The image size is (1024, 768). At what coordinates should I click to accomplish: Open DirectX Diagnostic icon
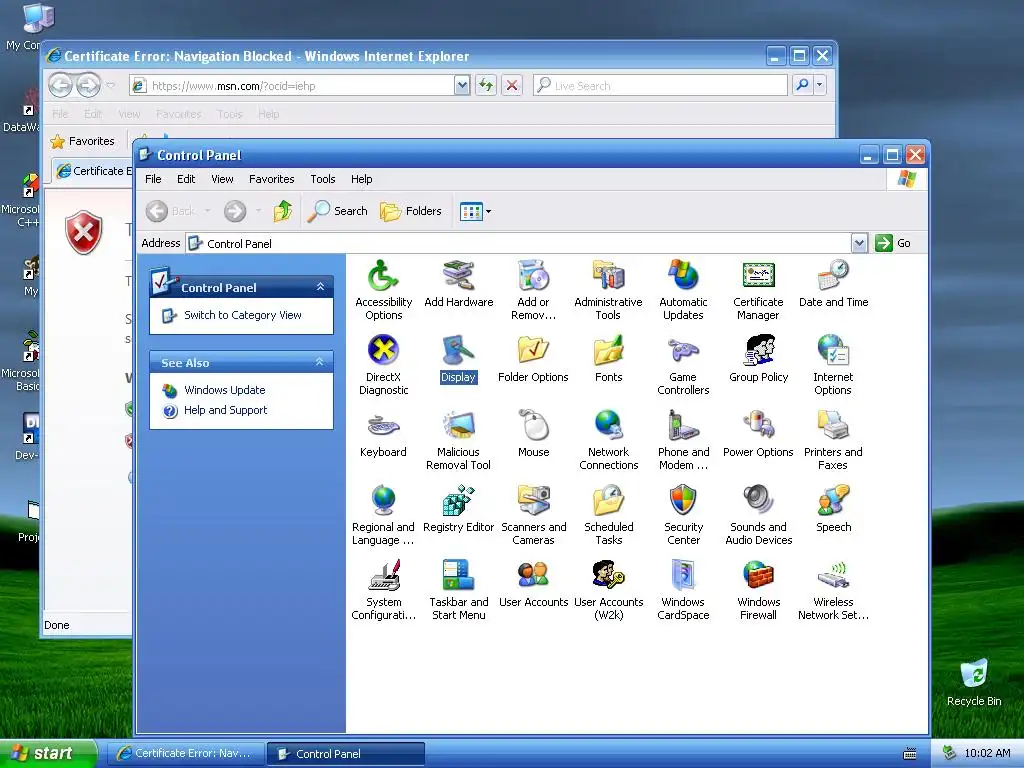pos(383,365)
